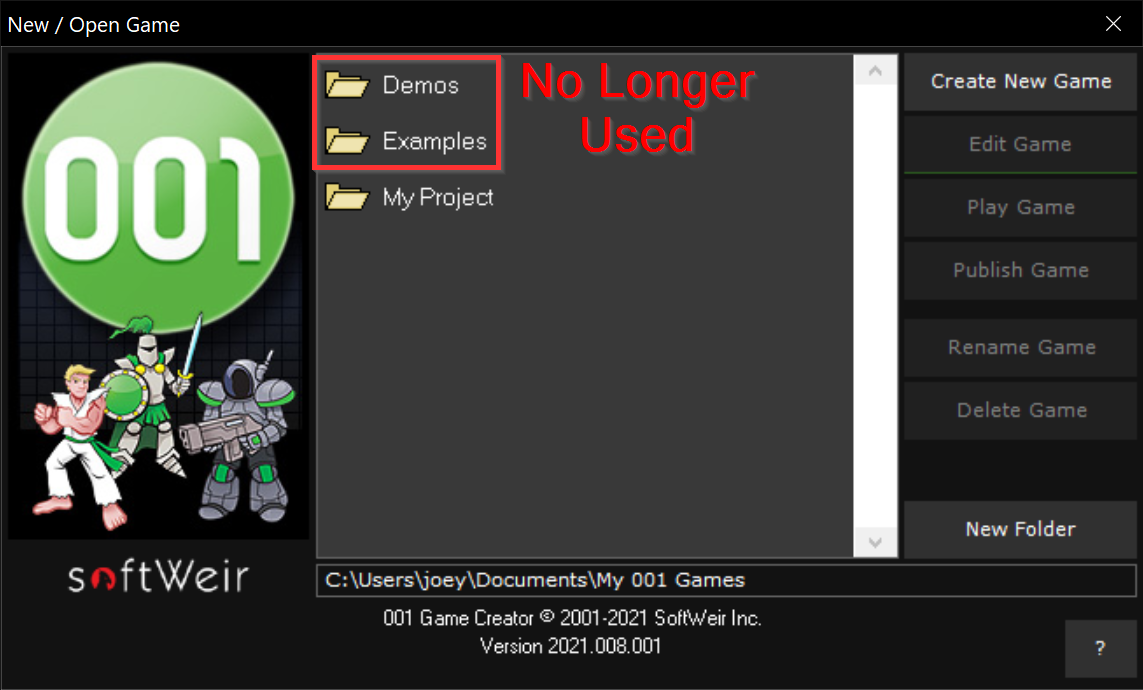Click the 001 green circle logo
Screen dimensions: 1143x690
click(158, 195)
